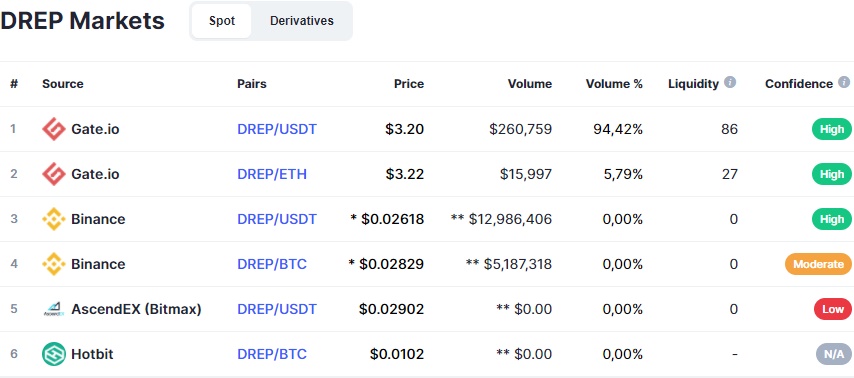Click the Binance logo in row 3

(54, 219)
